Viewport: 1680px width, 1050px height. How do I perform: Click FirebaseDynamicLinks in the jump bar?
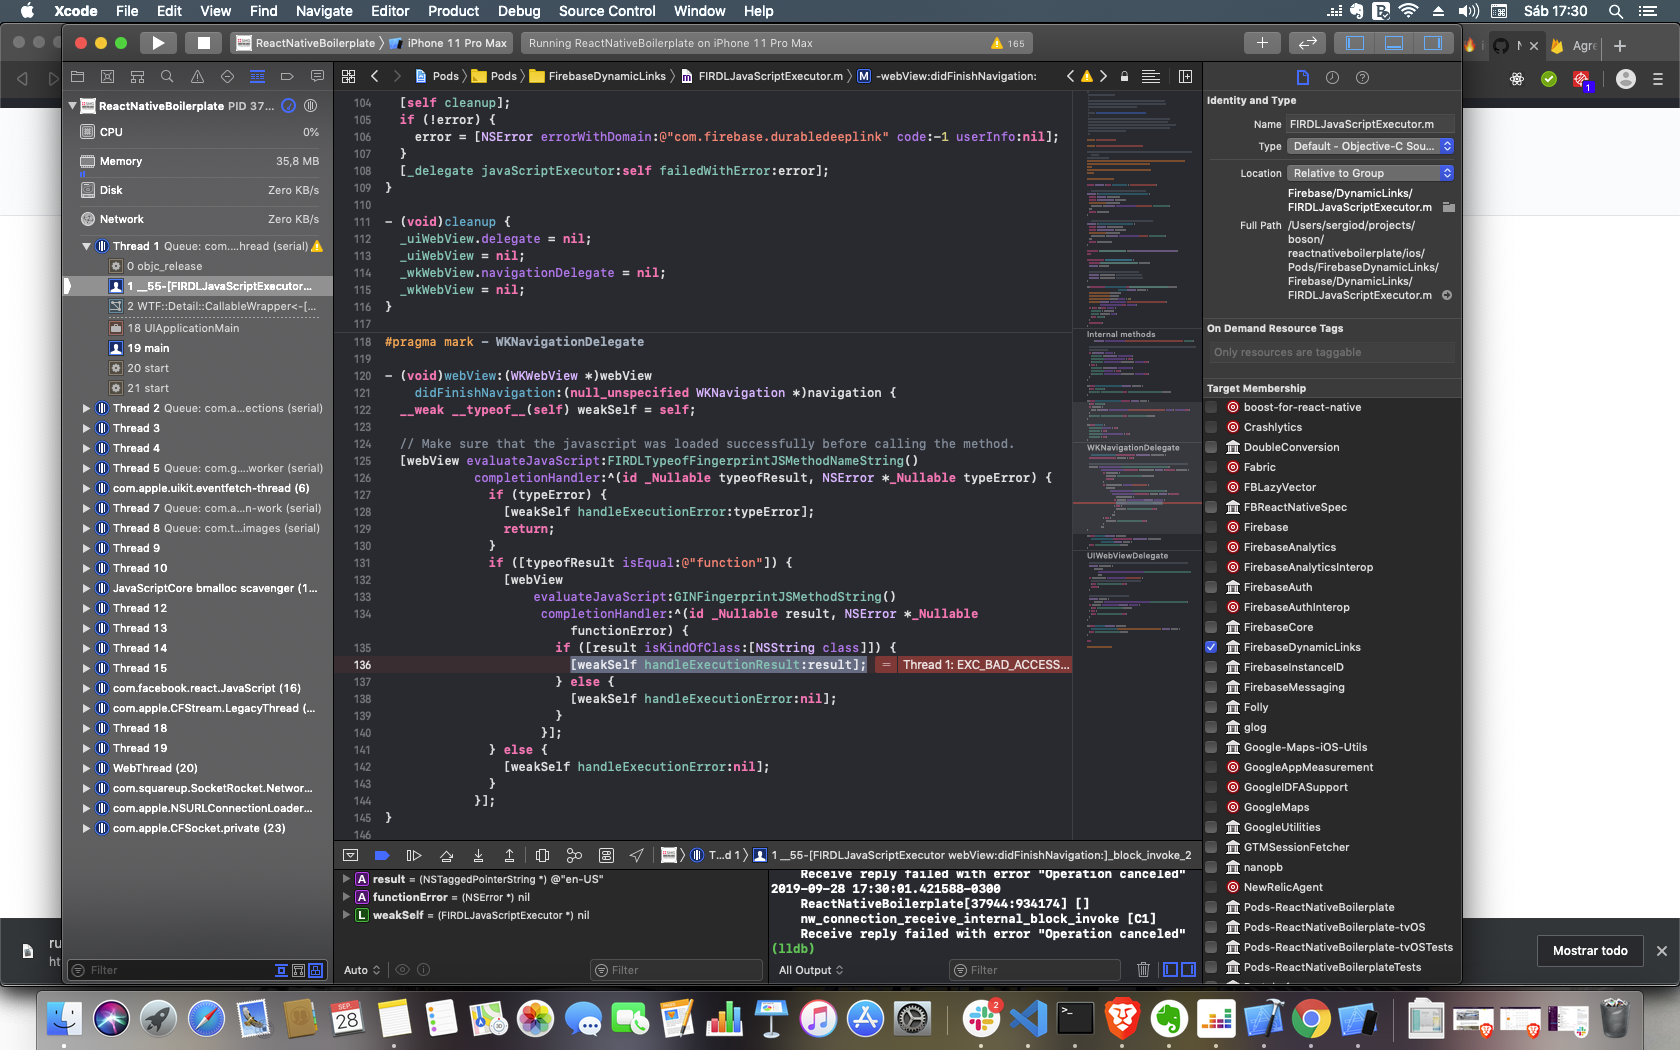point(598,76)
